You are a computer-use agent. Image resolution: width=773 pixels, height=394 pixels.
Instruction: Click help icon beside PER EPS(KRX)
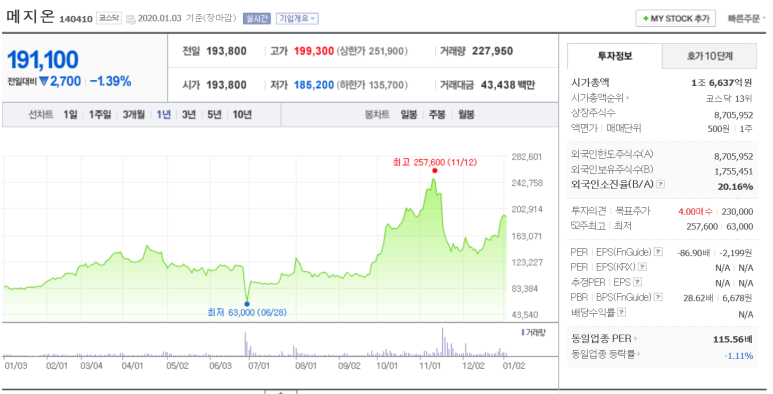[642, 267]
